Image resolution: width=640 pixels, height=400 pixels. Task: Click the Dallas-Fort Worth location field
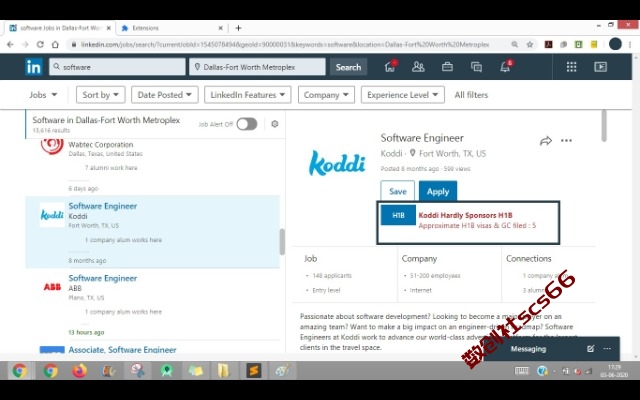click(257, 67)
